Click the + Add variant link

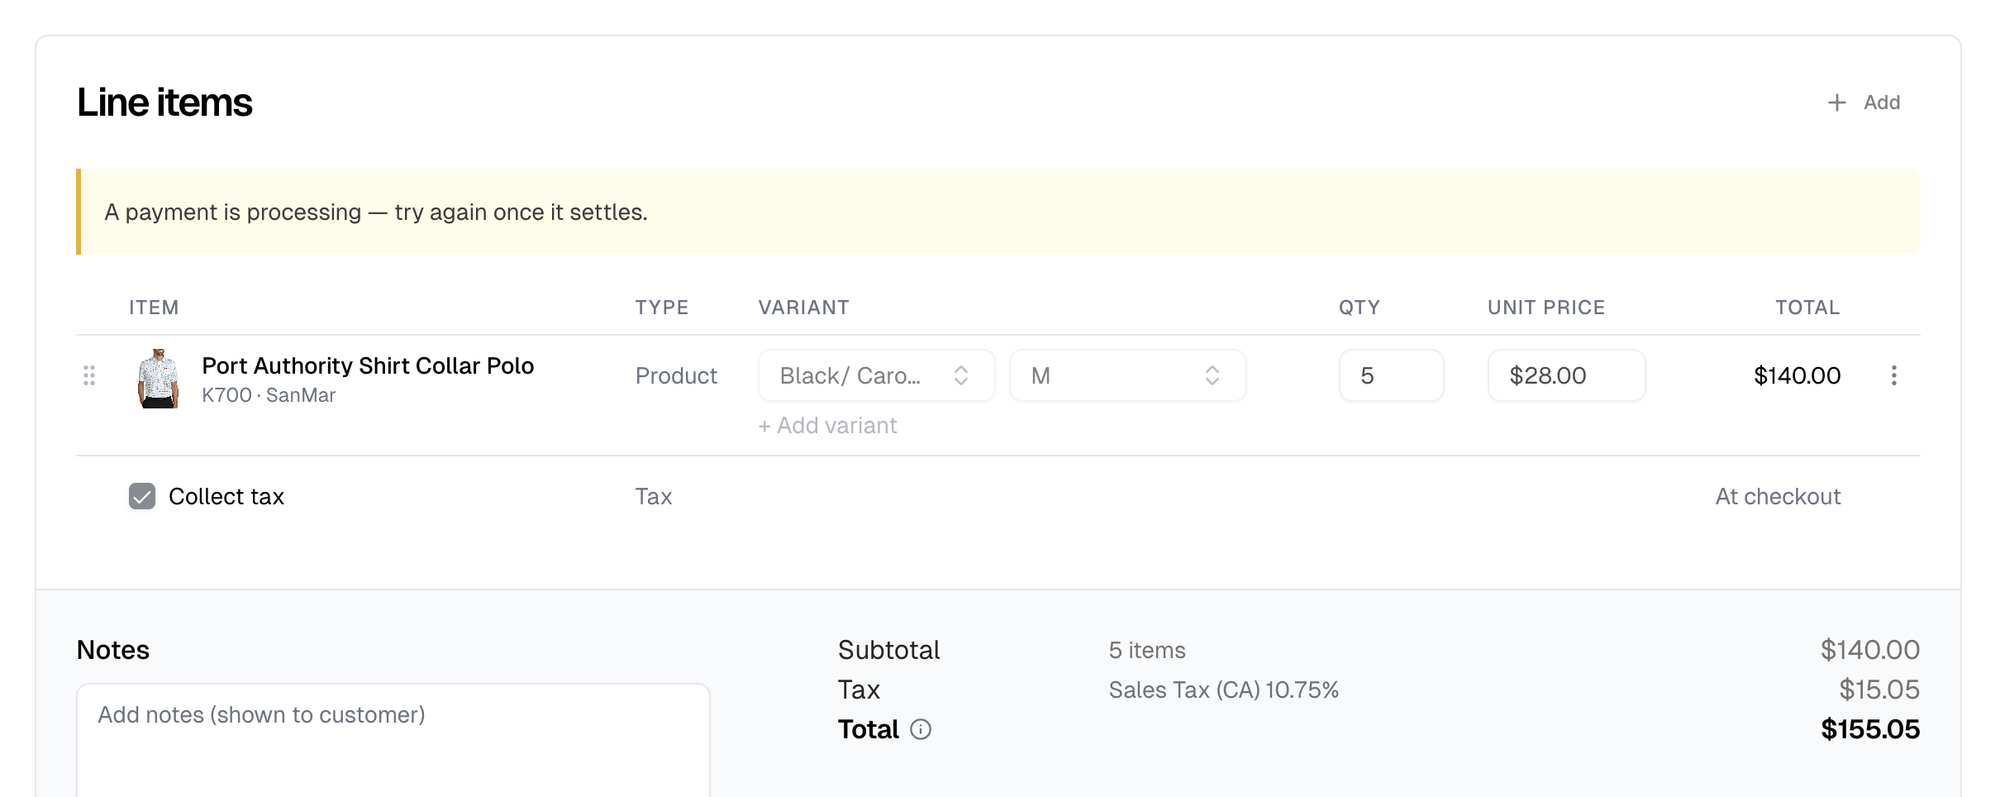827,426
